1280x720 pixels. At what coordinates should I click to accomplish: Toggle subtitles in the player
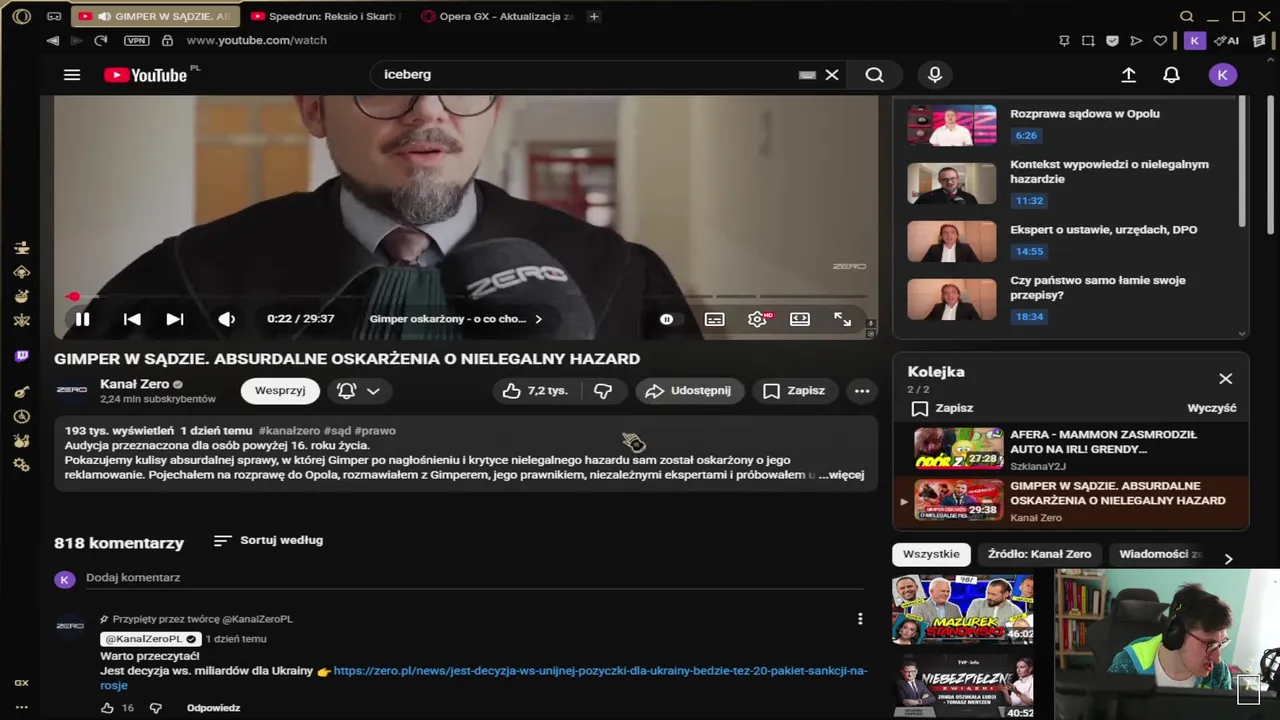(714, 319)
